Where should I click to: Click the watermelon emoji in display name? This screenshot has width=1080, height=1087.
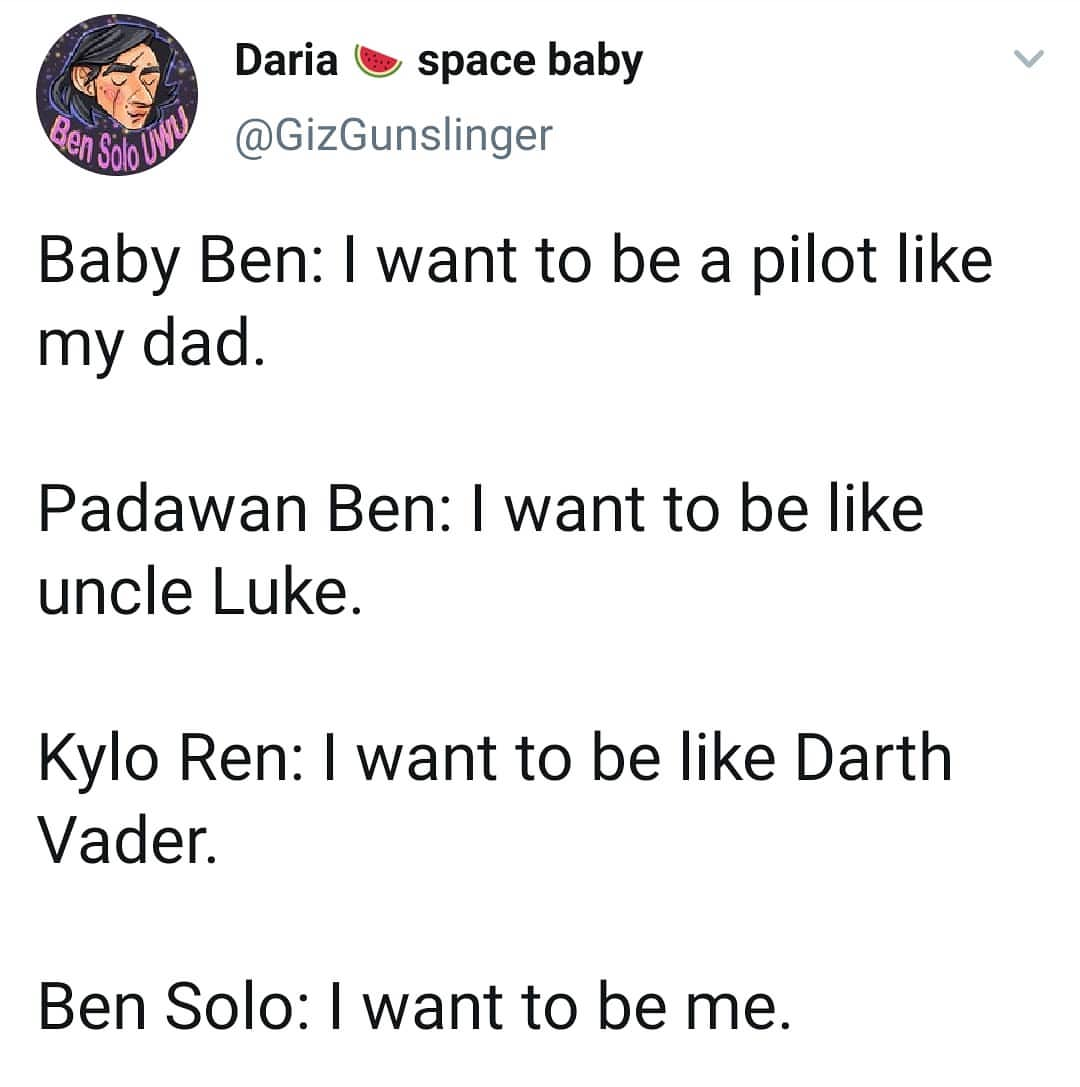(378, 61)
